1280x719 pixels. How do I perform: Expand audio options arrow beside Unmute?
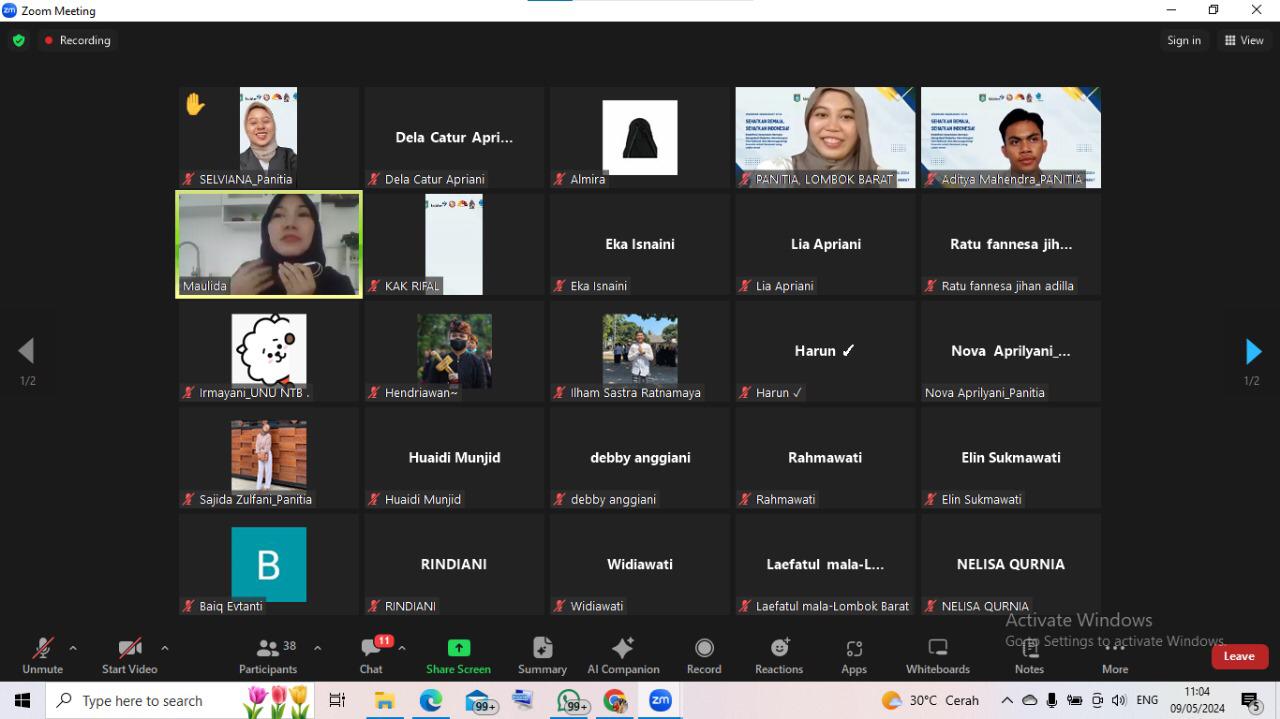(72, 648)
